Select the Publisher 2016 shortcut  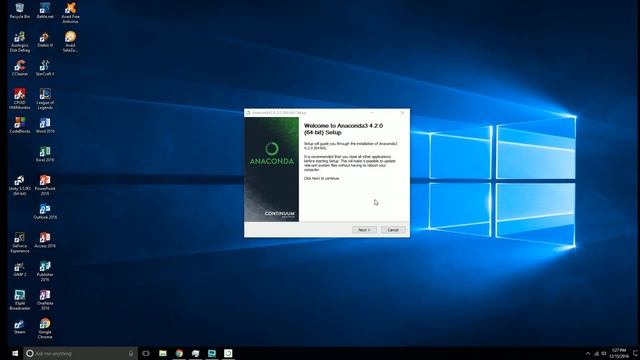pos(45,271)
